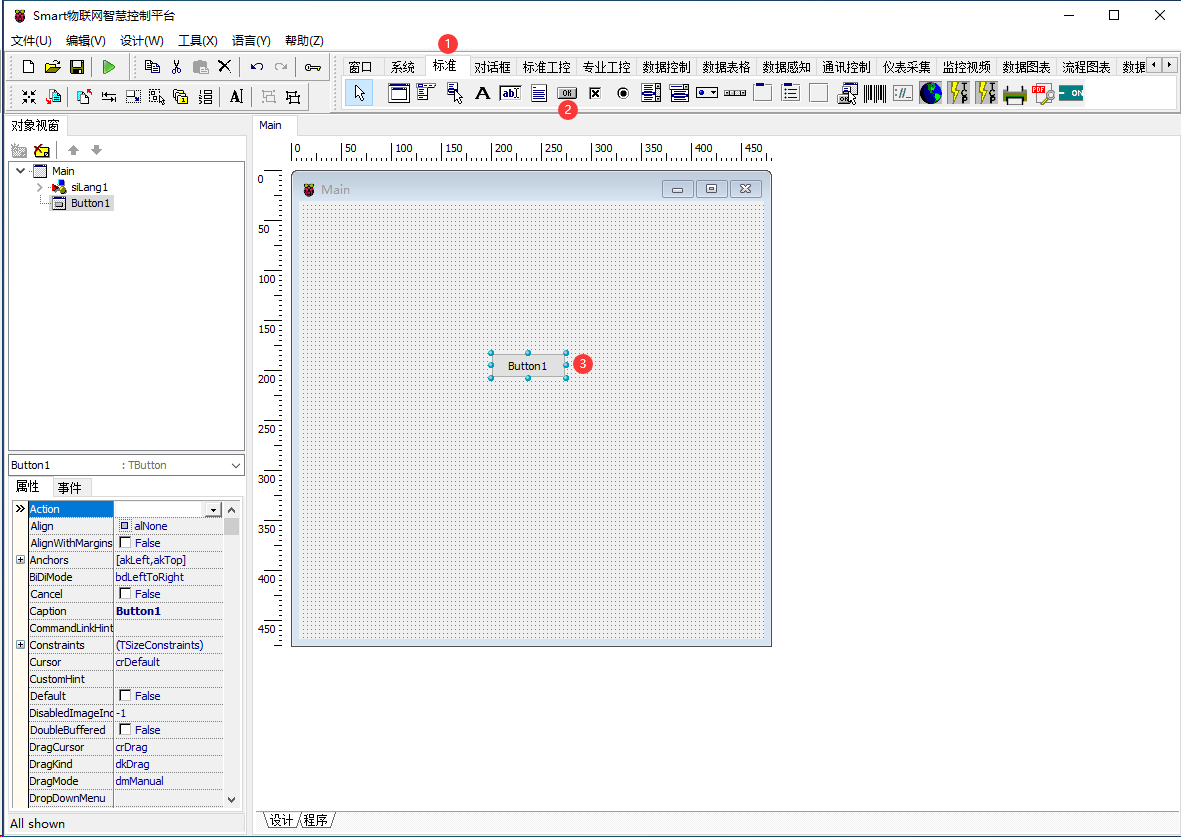
Task: Toggle the DoubleBuffered checkbox
Action: point(125,729)
